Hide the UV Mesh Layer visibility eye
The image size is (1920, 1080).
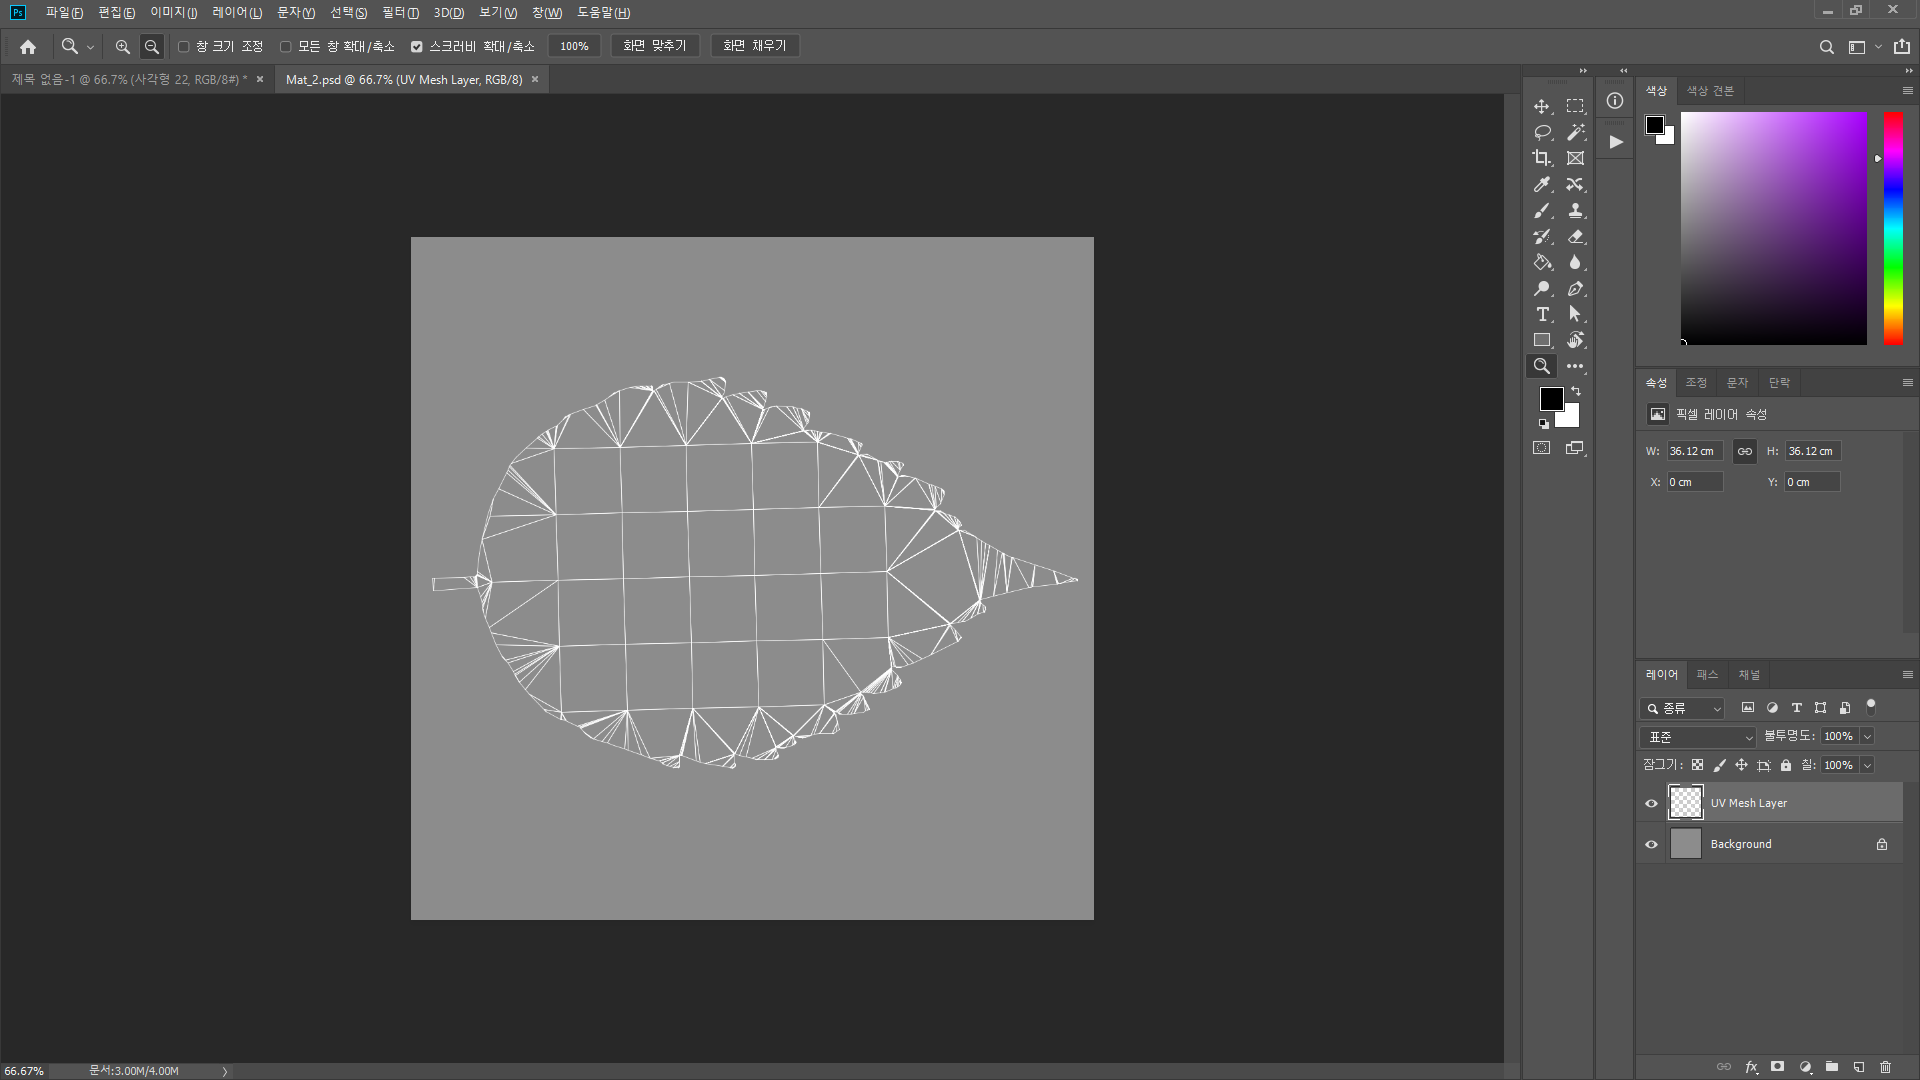pos(1651,803)
